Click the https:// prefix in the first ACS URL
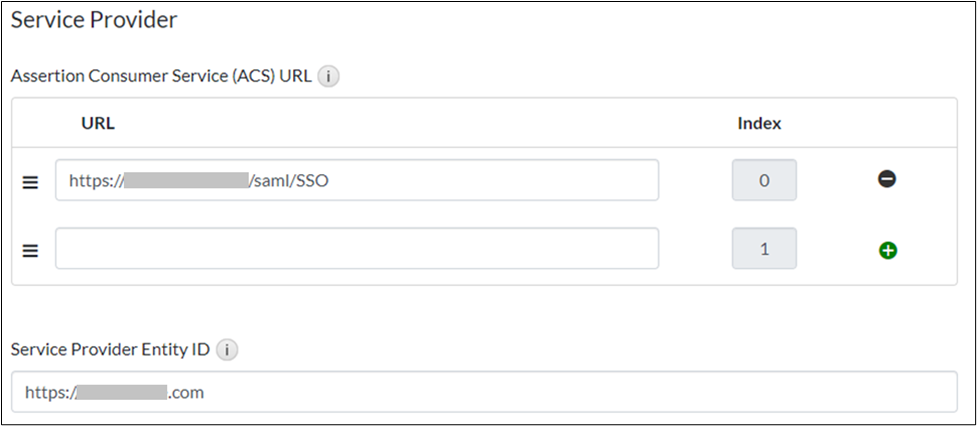This screenshot has height=426, width=977. [94, 181]
